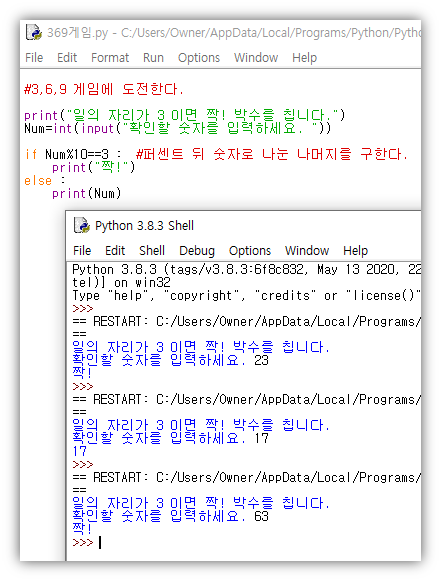Click the 'Num=int(input(' code line
441x581 pixels.
178,129
